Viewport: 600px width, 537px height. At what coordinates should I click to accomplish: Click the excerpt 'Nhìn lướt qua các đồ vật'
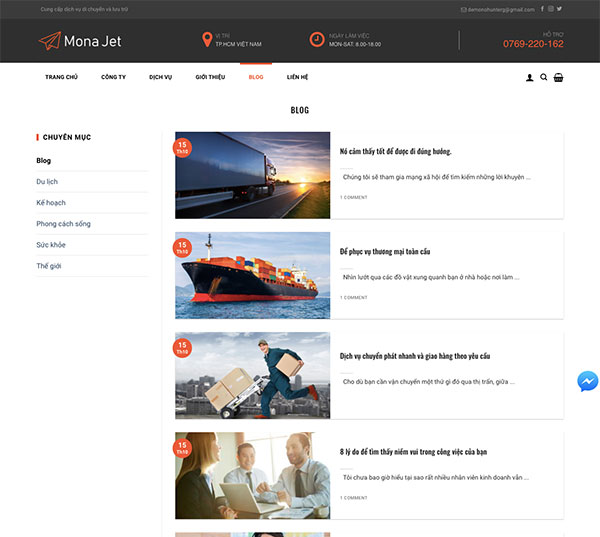coord(431,277)
